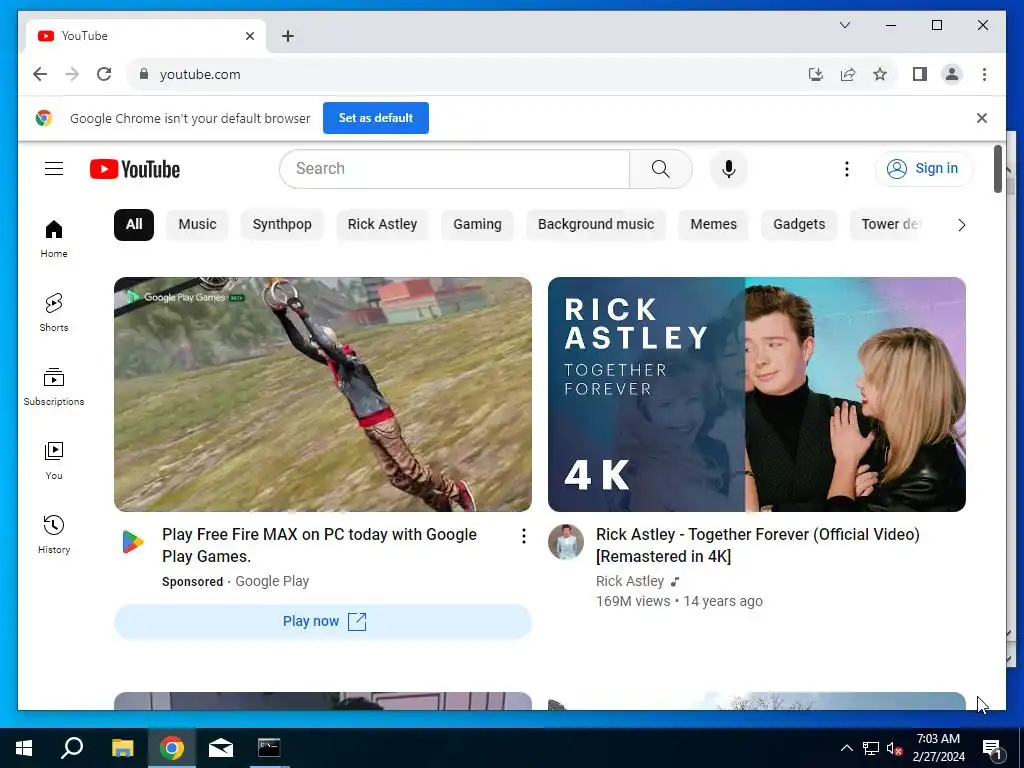Close the YouTube browser tab
1024x768 pixels.
coord(249,36)
